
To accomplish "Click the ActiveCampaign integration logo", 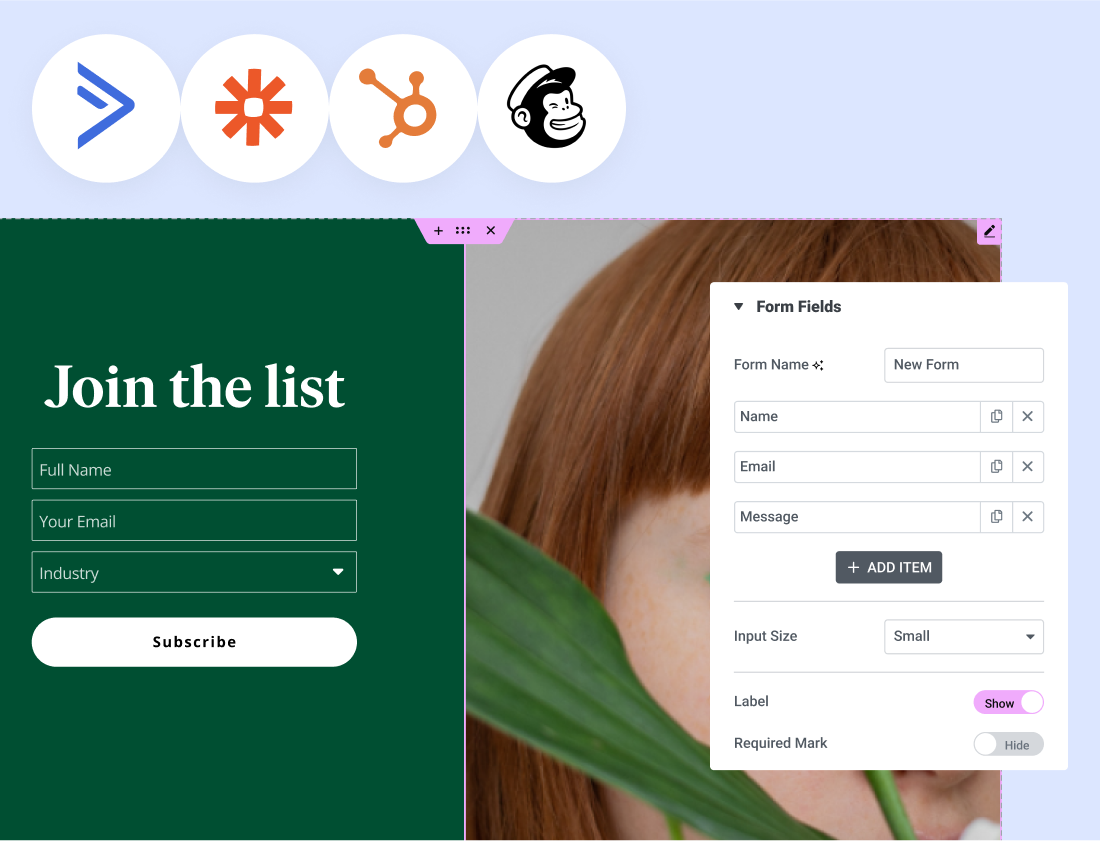I will (x=106, y=108).
